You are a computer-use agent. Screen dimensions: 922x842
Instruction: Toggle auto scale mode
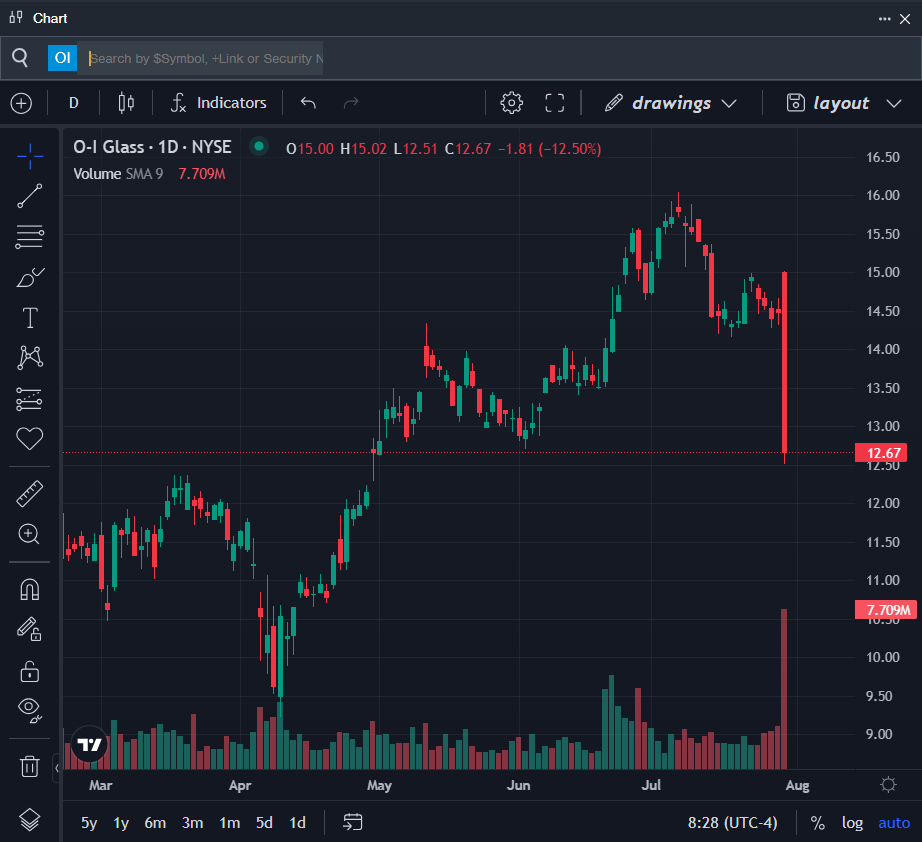[x=894, y=823]
